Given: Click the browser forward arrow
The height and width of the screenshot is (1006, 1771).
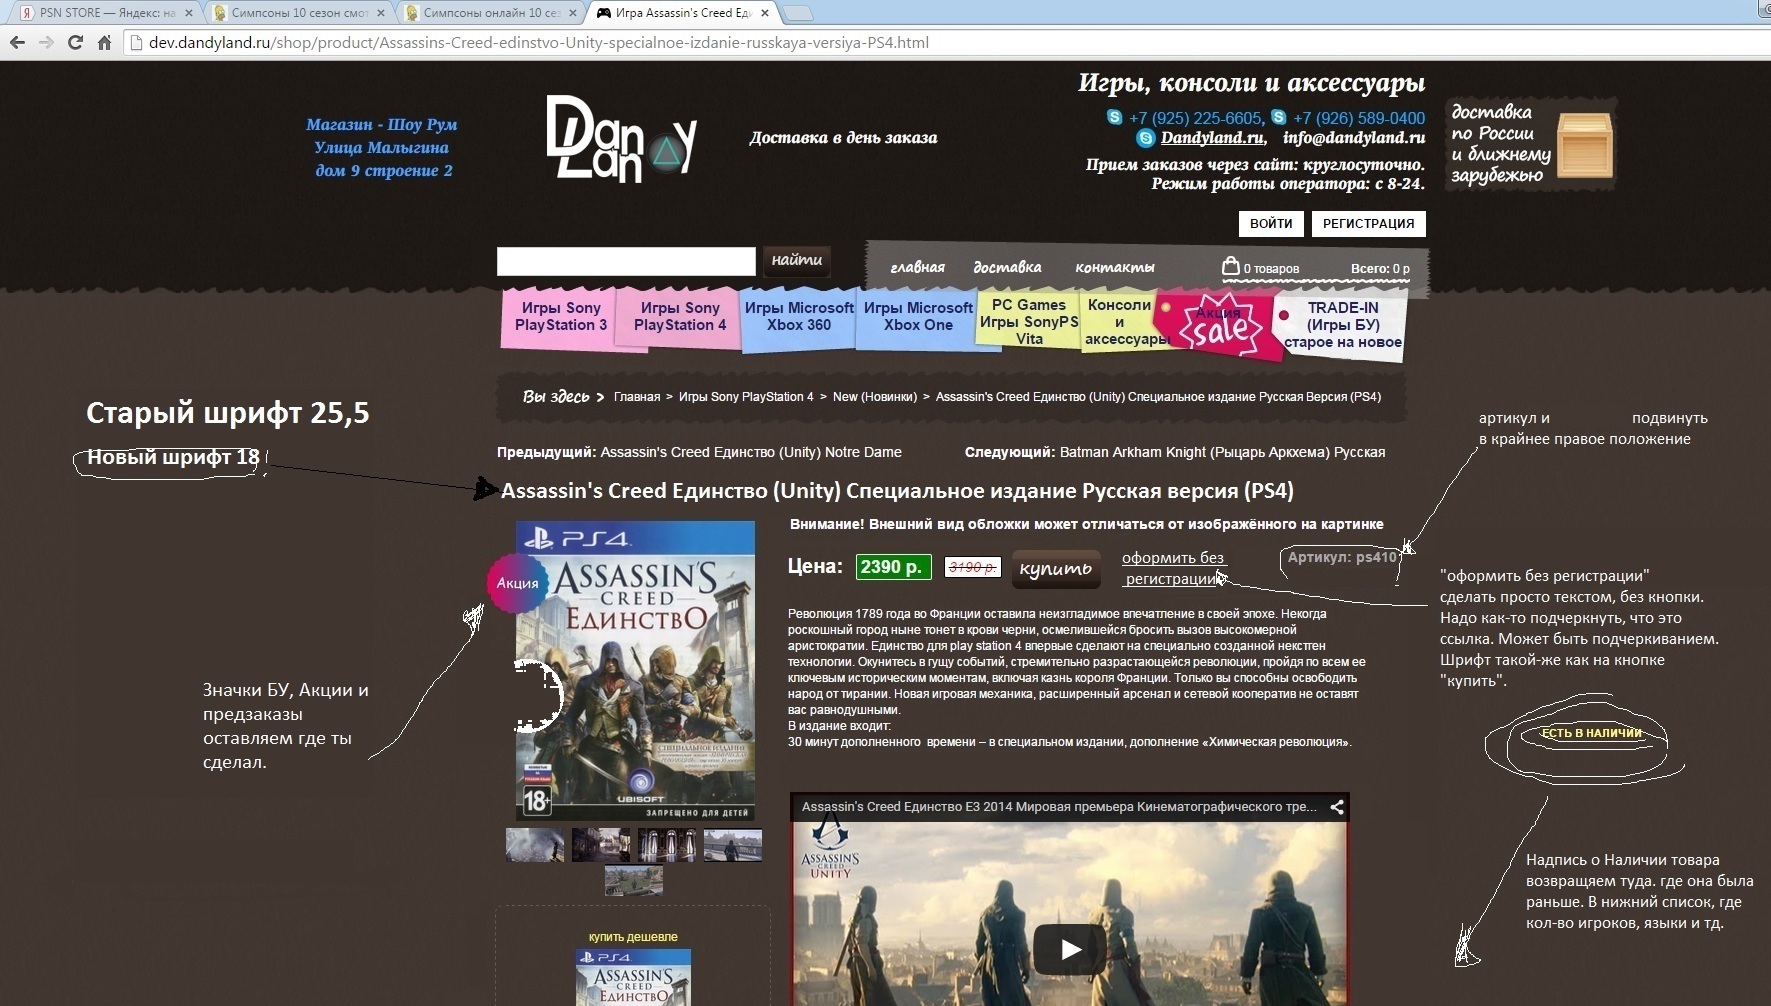Looking at the screenshot, I should coord(46,42).
